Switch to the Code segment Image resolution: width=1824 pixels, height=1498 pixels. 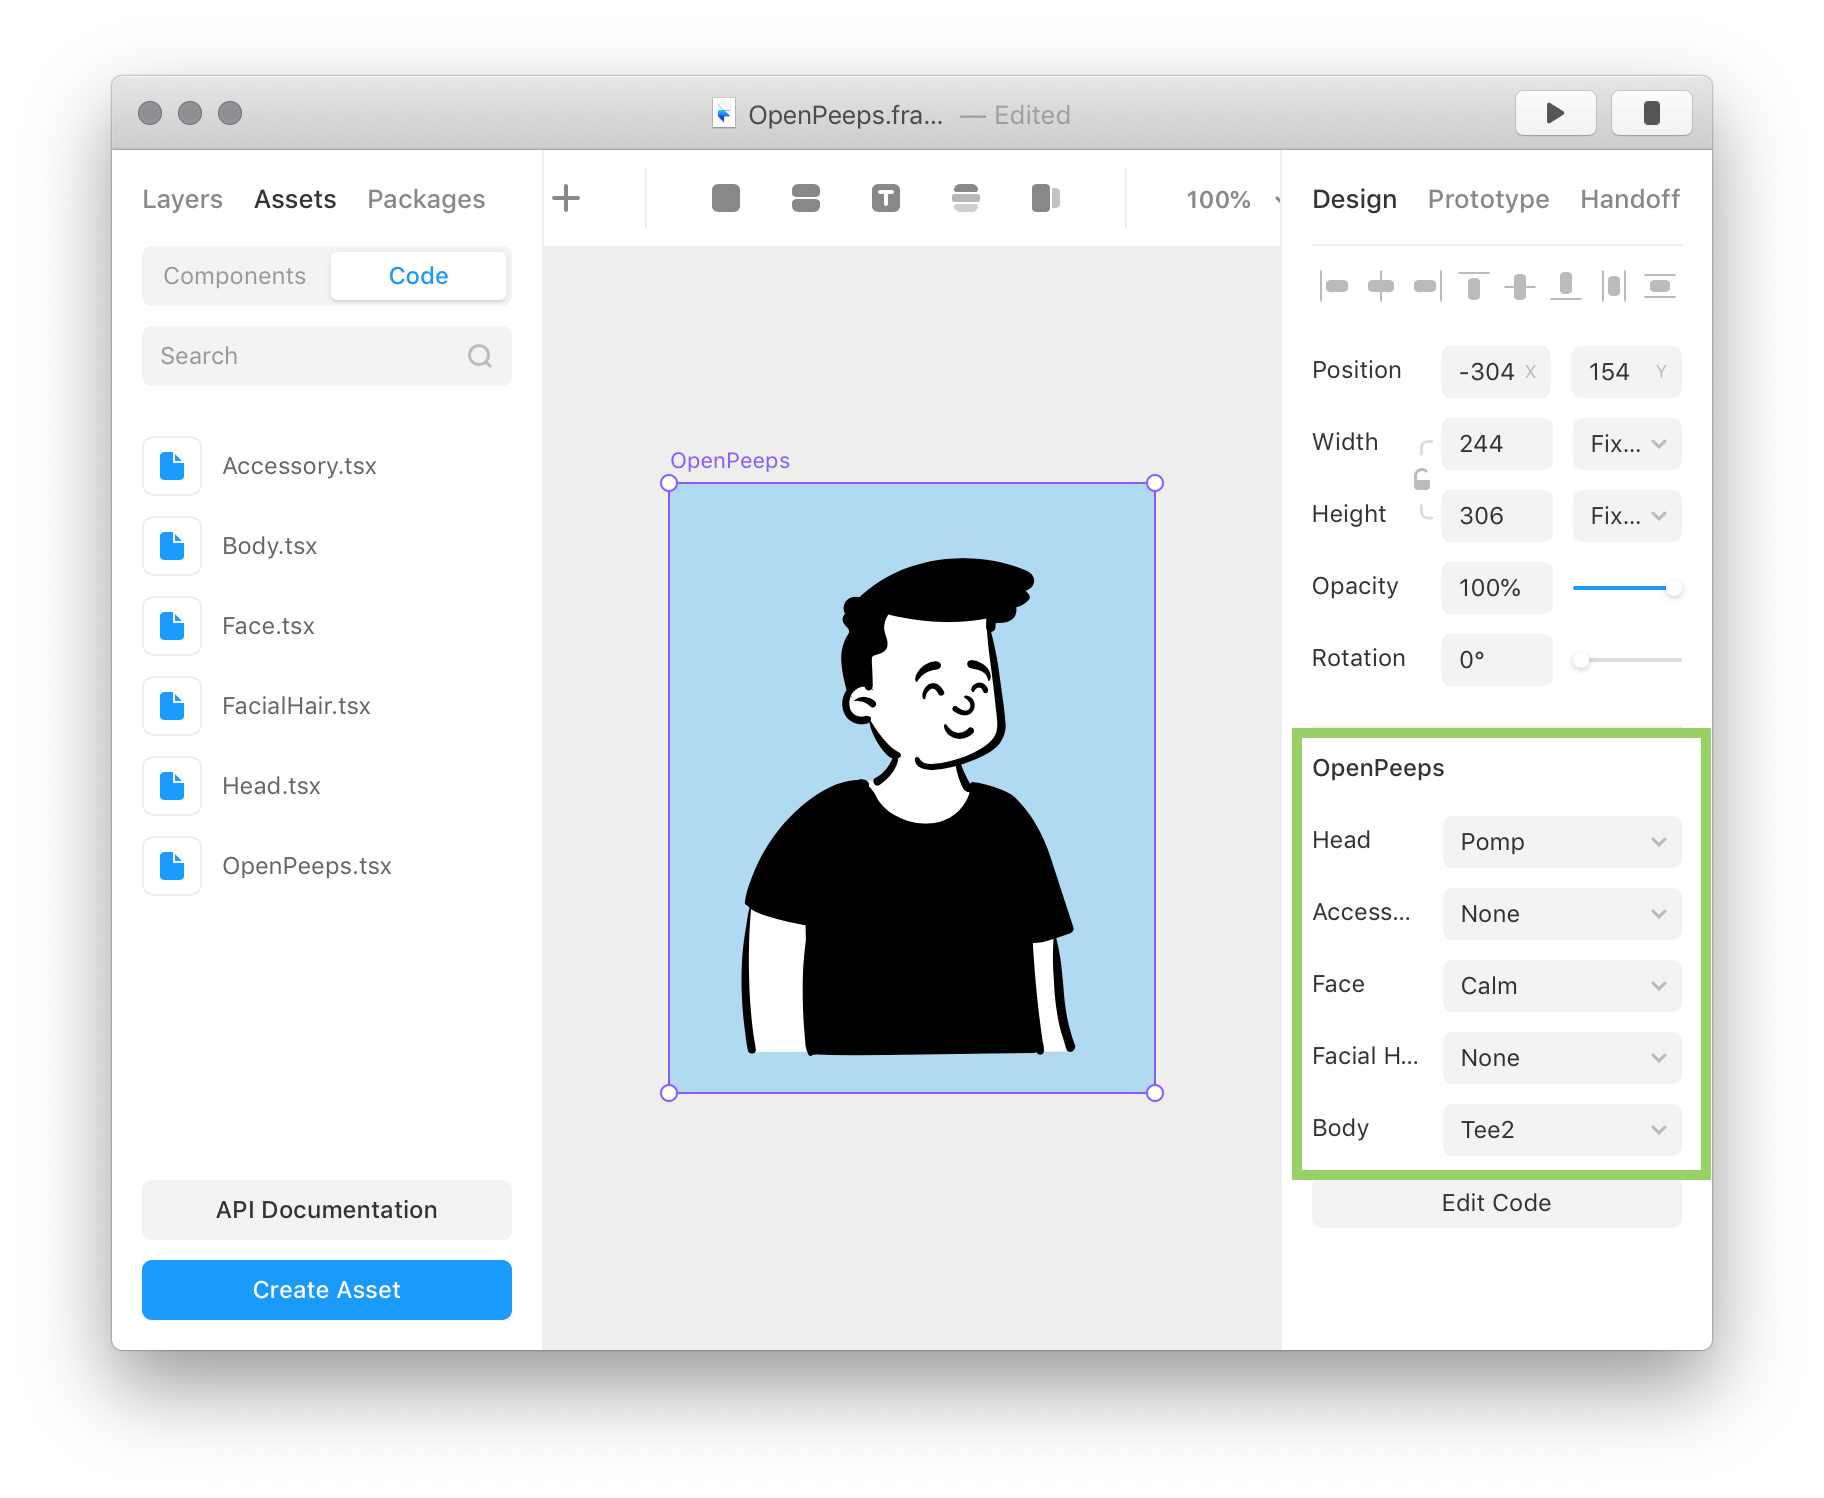pos(419,276)
